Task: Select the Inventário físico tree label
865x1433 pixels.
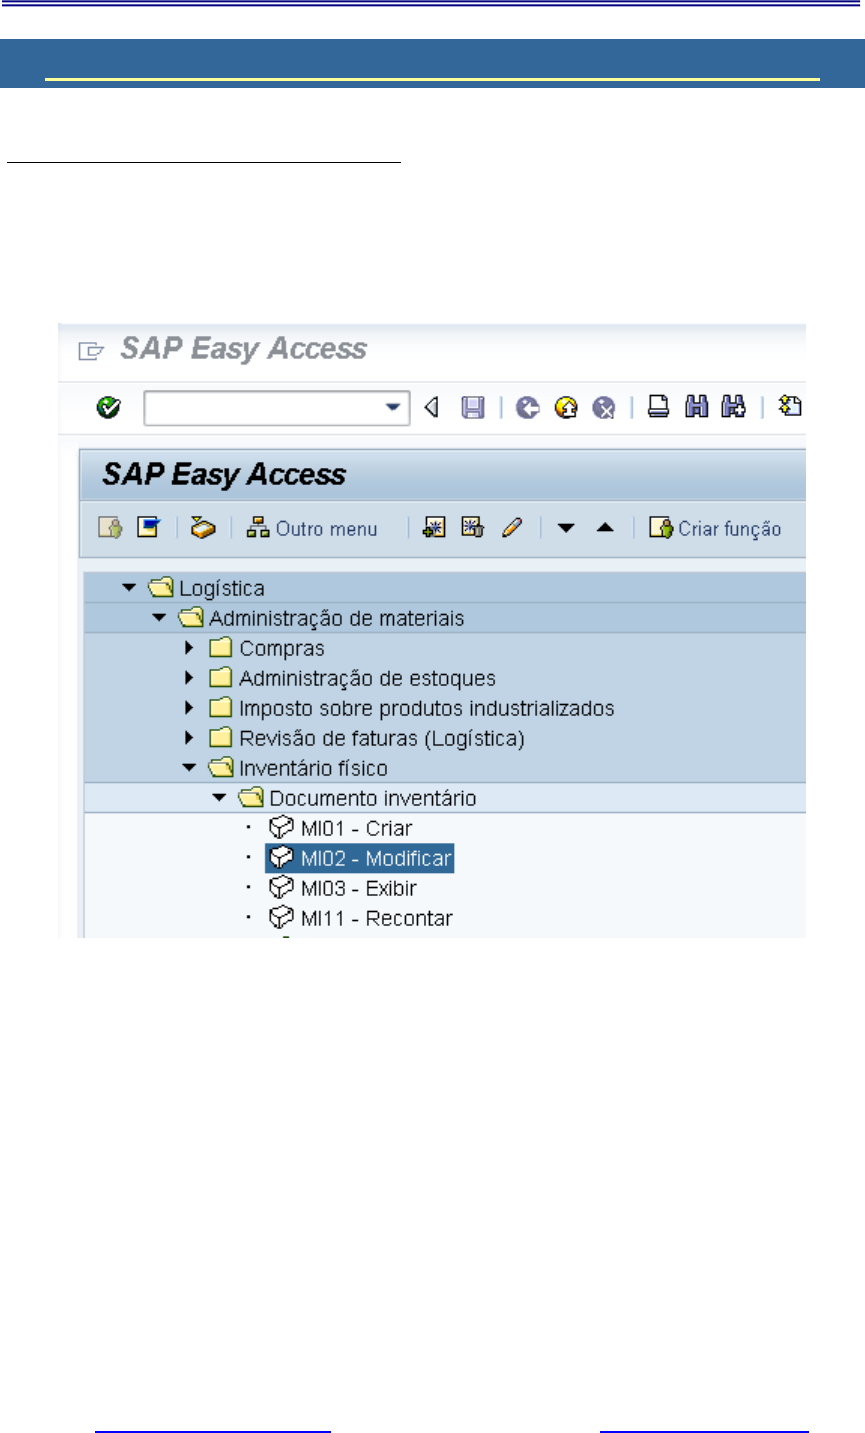Action: coord(313,768)
